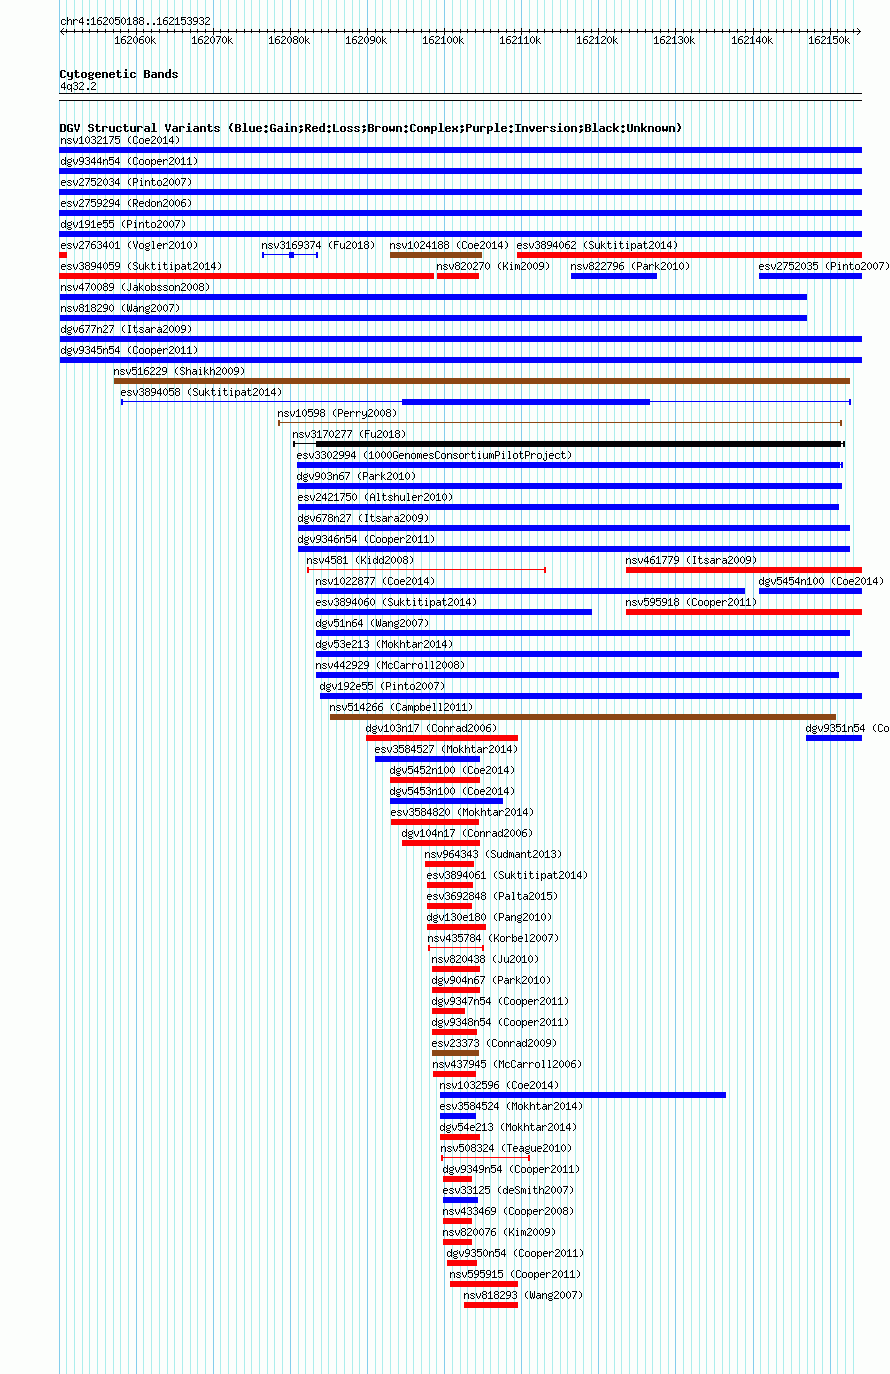Screen dimensions: 890x1374
Task: Select esv3584527 (Mokhtar2014) label
Action: (446, 749)
